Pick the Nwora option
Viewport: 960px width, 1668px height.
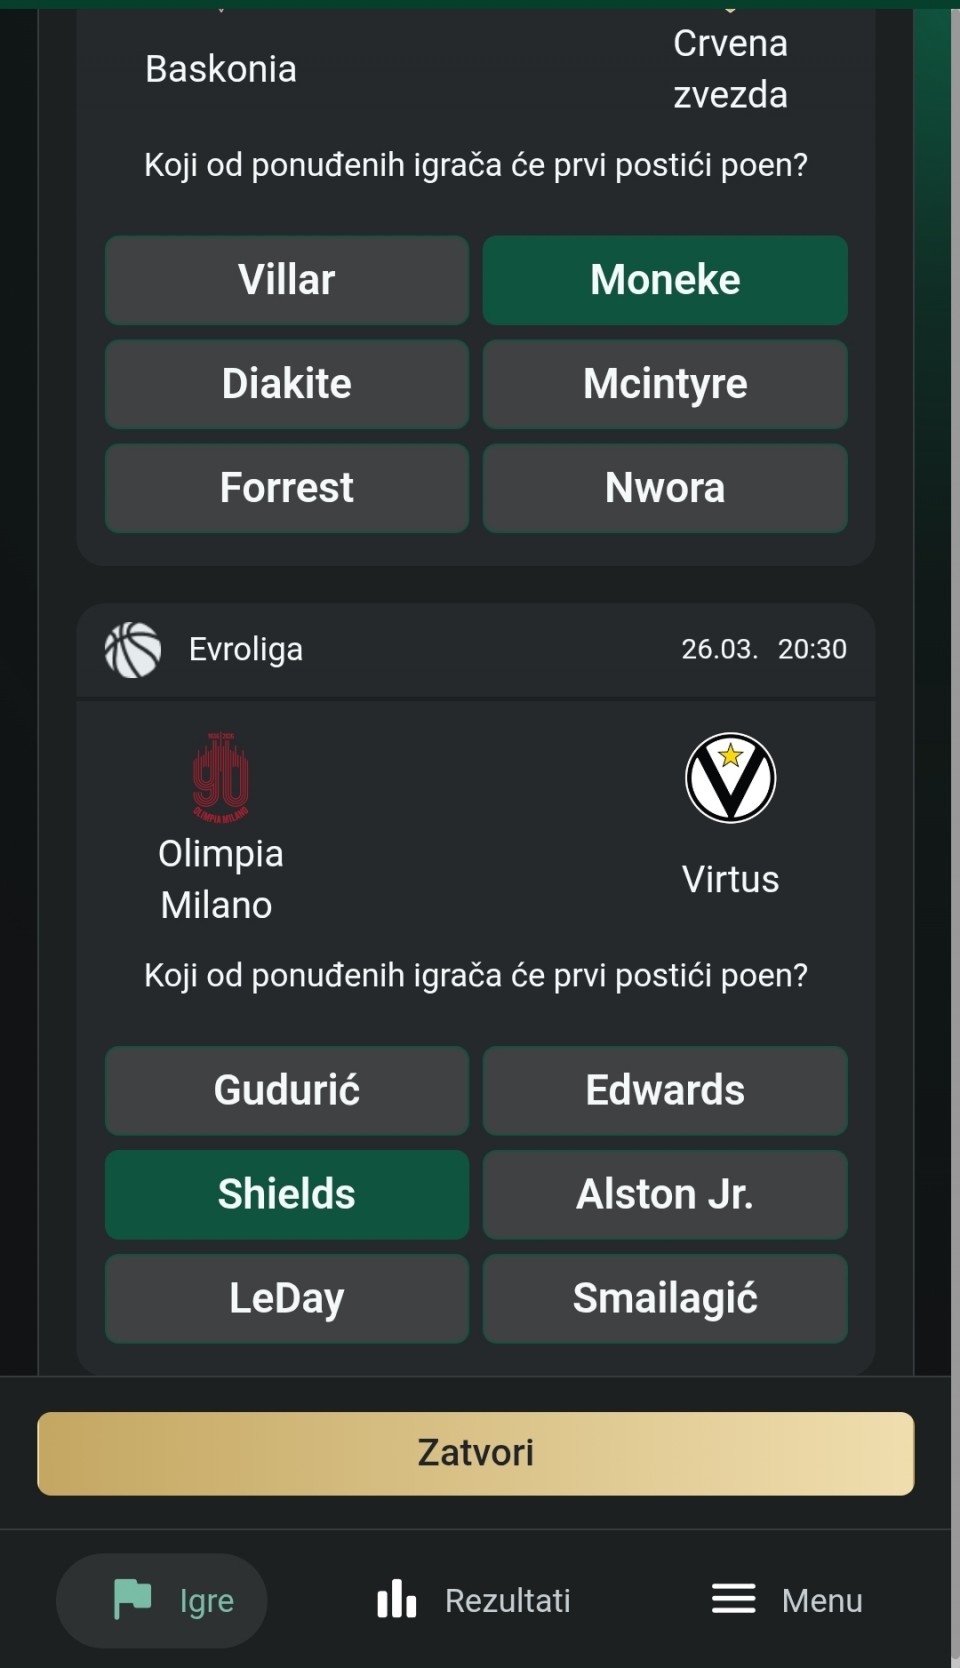click(x=665, y=488)
